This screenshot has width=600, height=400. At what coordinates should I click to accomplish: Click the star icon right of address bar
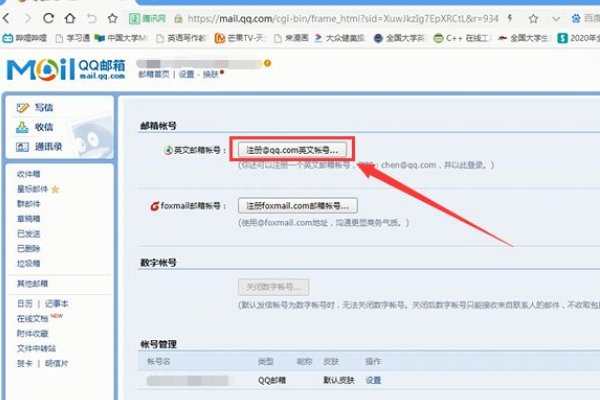click(533, 18)
